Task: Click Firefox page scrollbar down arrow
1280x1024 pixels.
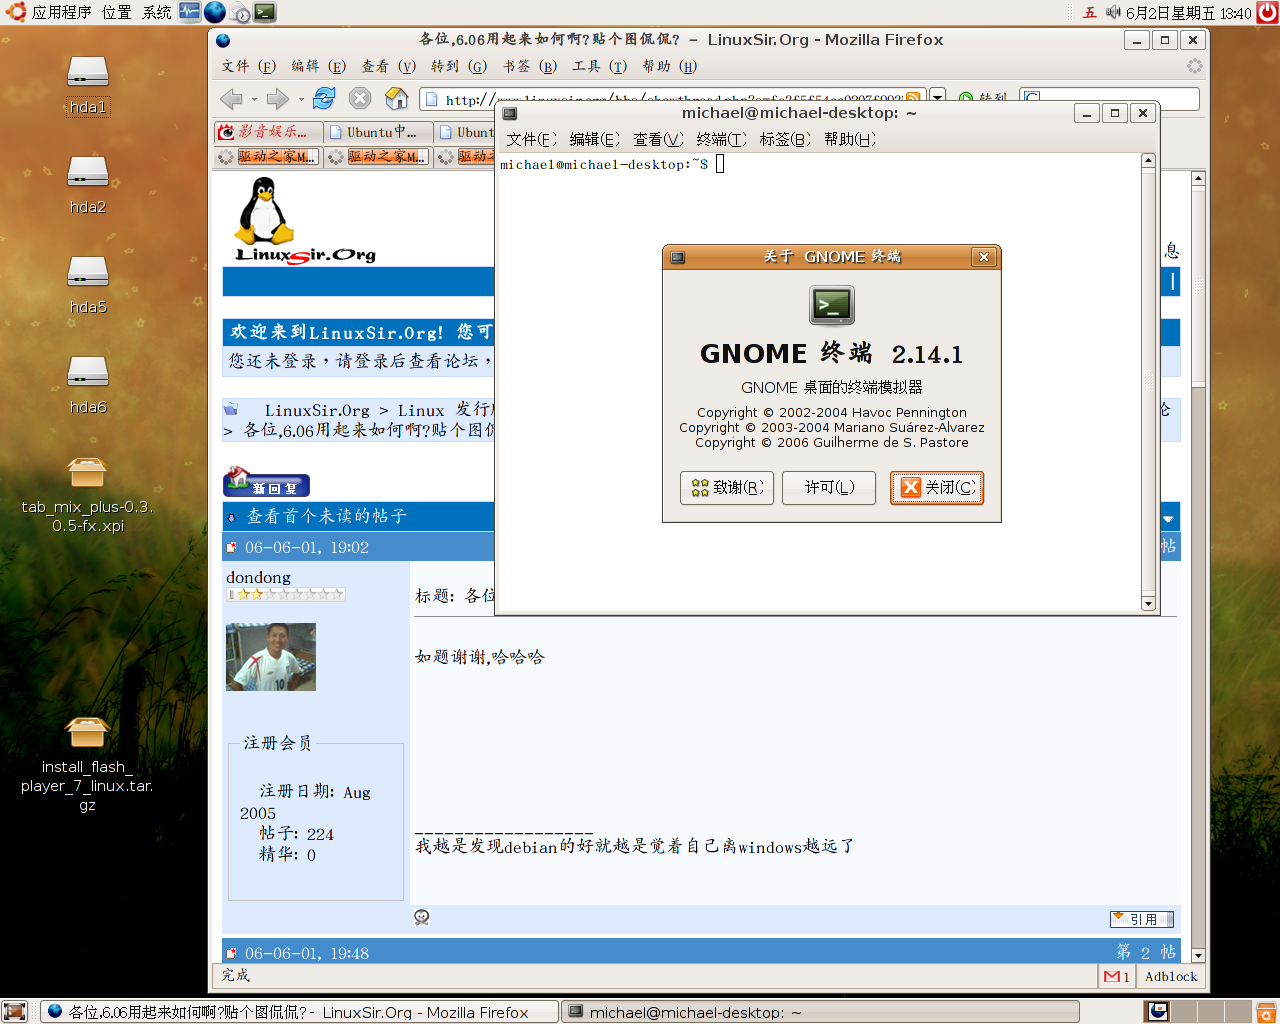Action: click(1198, 956)
